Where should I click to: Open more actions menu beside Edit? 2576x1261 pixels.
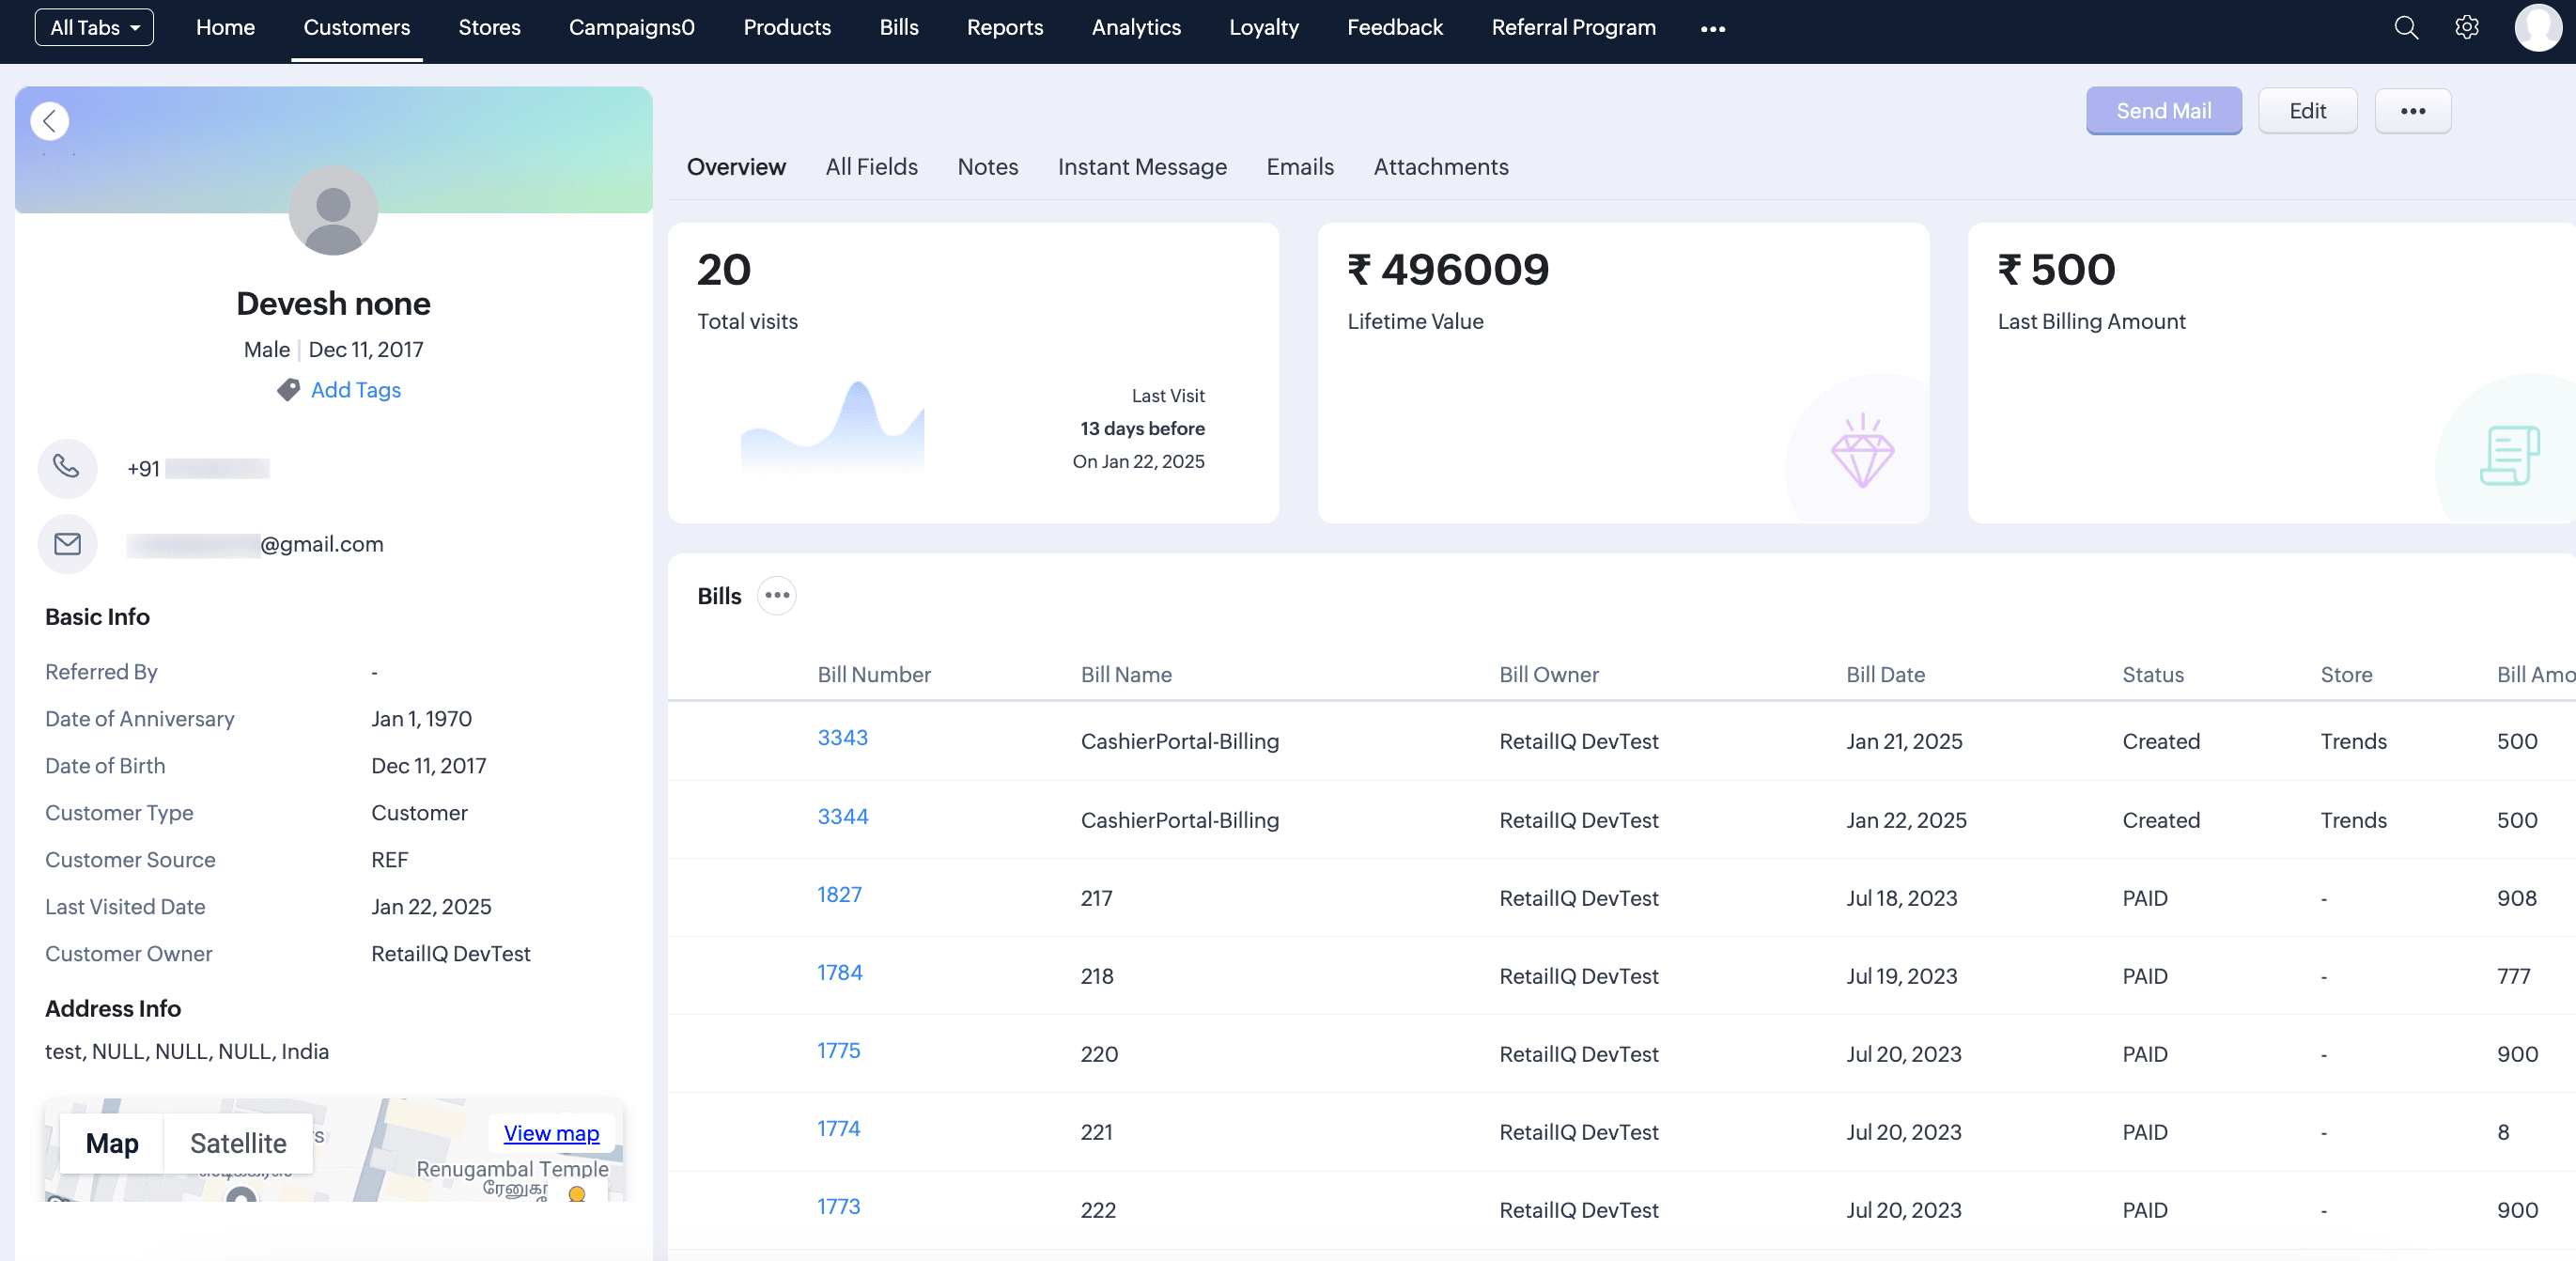click(x=2412, y=111)
